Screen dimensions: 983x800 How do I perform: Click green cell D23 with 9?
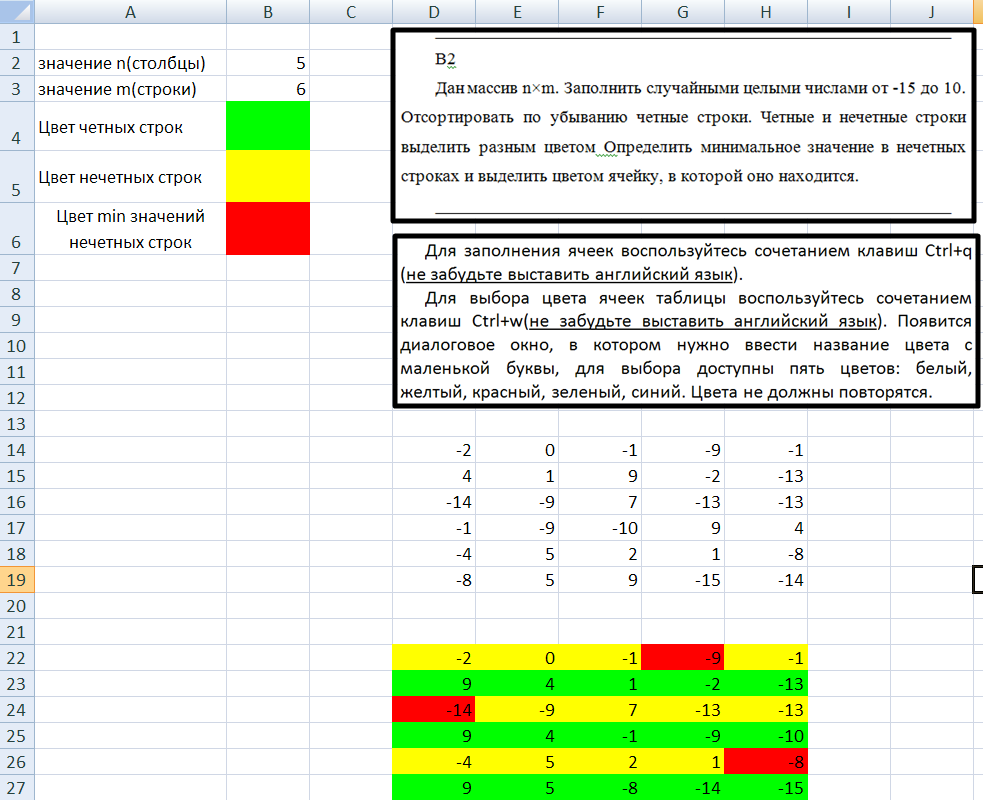(434, 684)
